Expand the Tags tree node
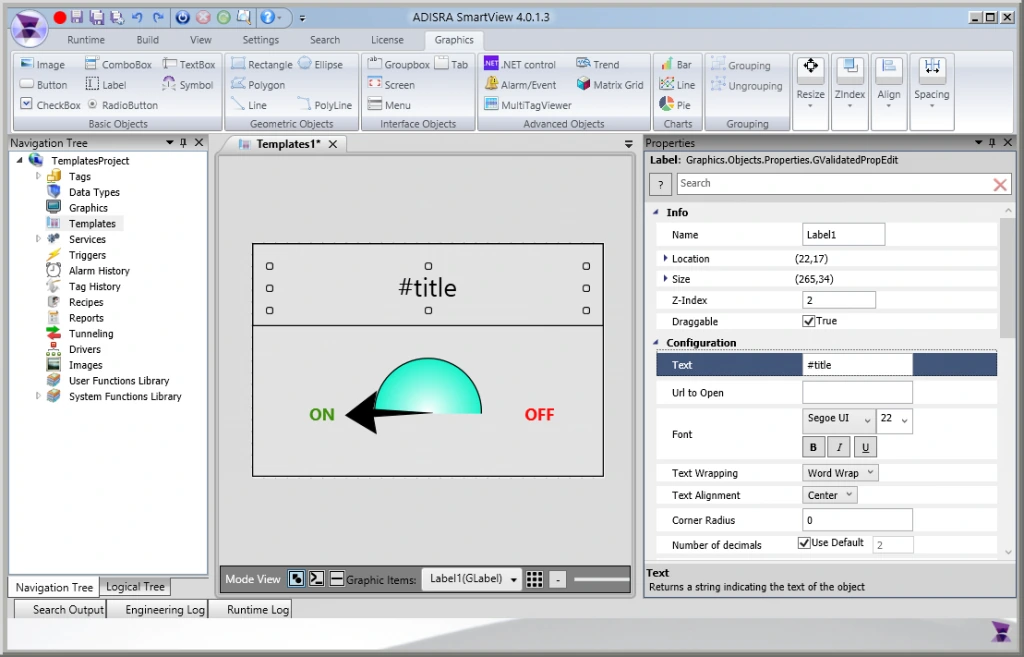This screenshot has height=657, width=1024. pos(38,176)
